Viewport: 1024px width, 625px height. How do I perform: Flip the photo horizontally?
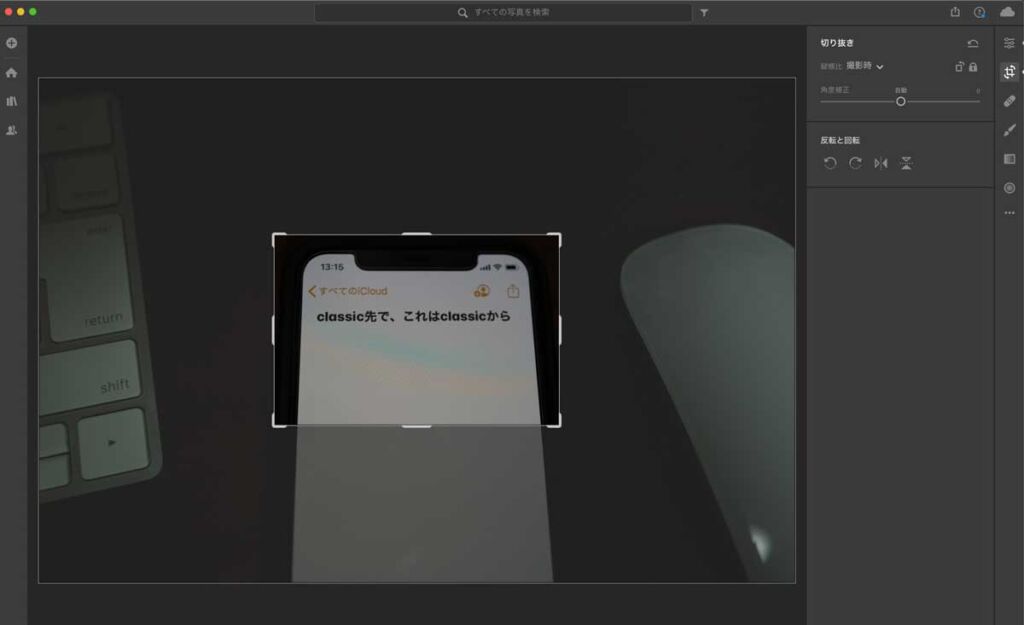click(x=881, y=163)
